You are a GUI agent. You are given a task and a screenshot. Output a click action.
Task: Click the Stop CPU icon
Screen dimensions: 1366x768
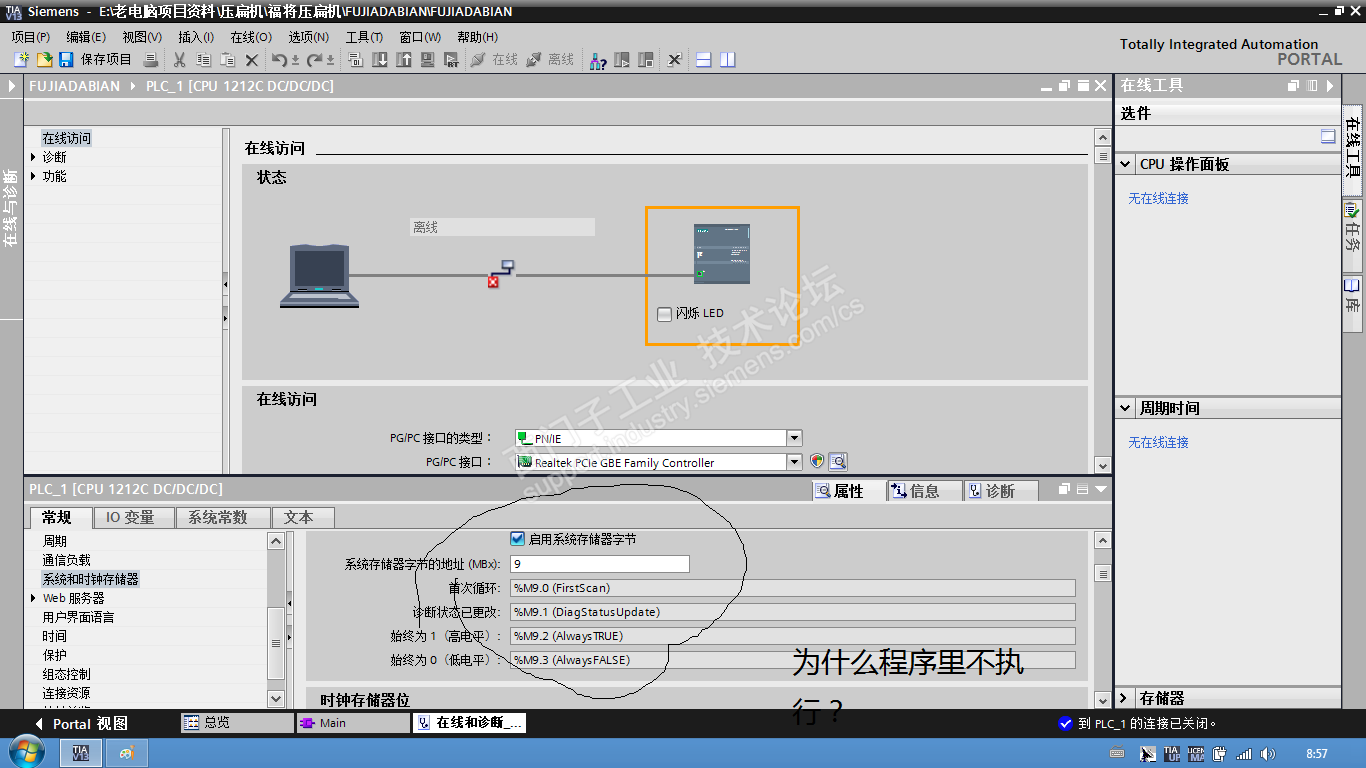(x=646, y=60)
